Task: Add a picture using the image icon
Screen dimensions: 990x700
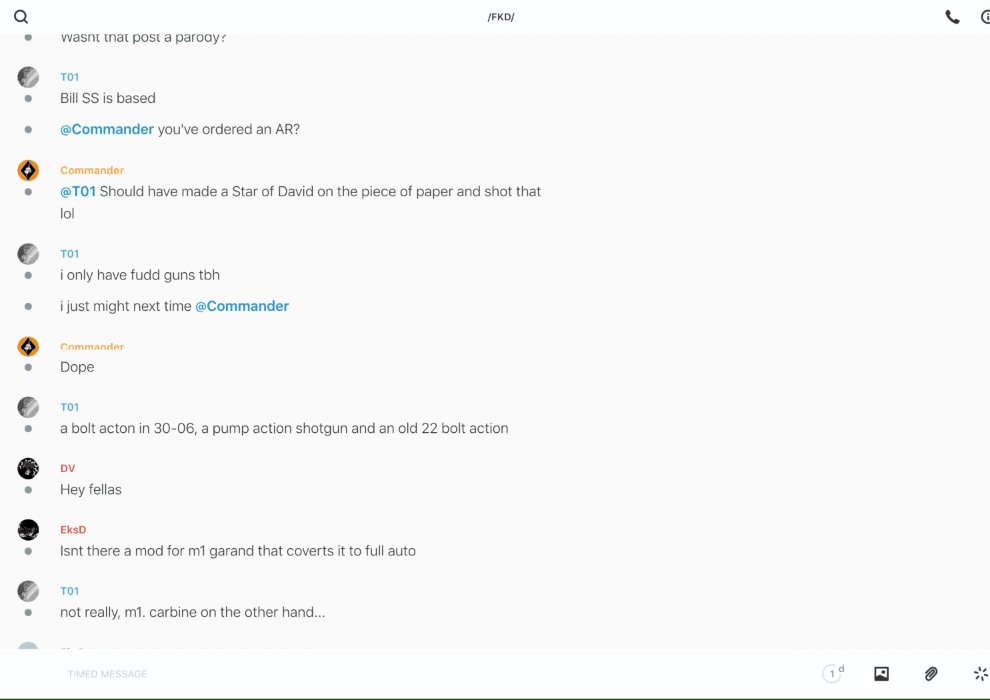Action: [x=881, y=674]
